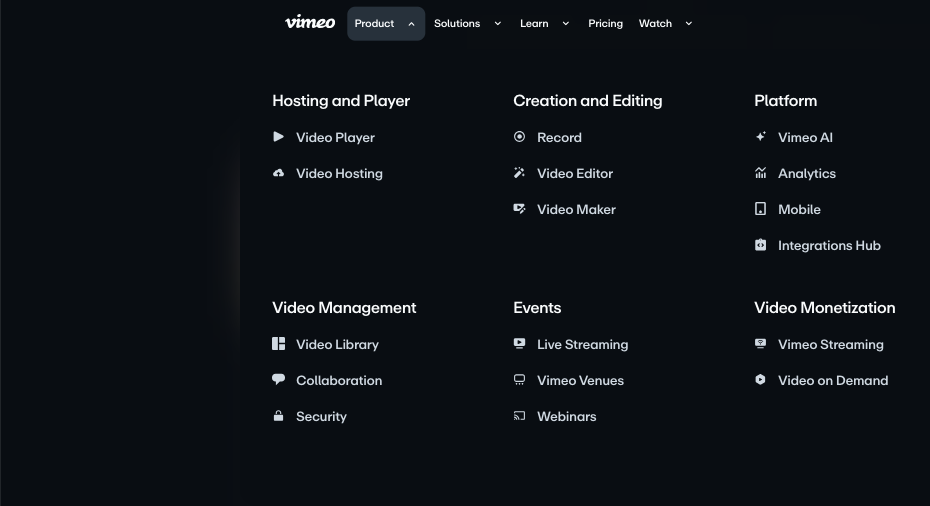Click the Live Streaming icon
This screenshot has width=930, height=506.
(519, 343)
